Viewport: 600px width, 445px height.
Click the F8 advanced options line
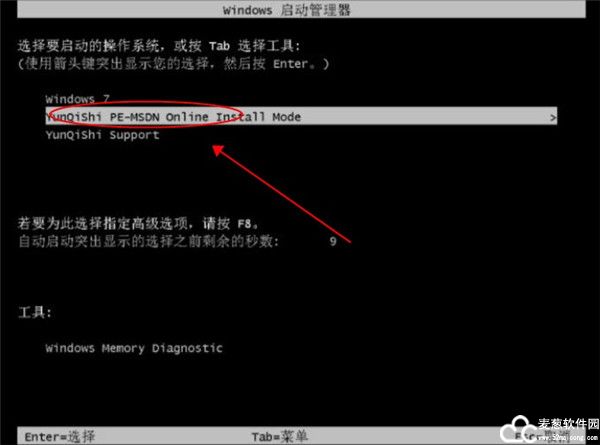coord(138,223)
